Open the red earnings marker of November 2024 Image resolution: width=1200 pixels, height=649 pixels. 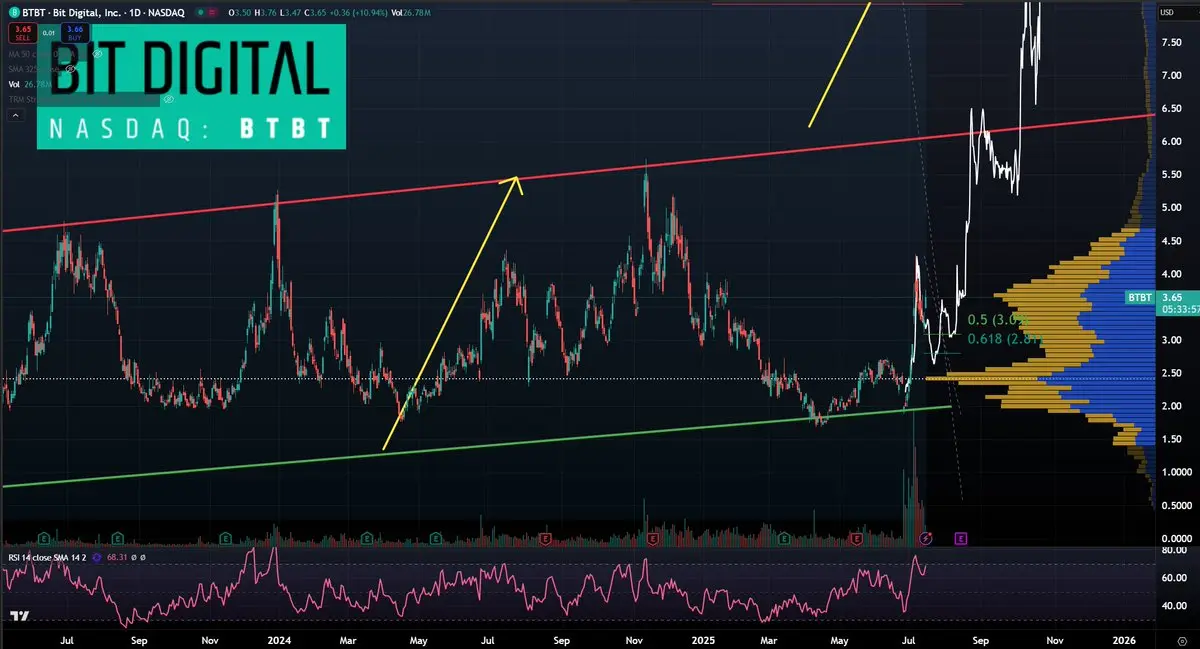pos(653,538)
